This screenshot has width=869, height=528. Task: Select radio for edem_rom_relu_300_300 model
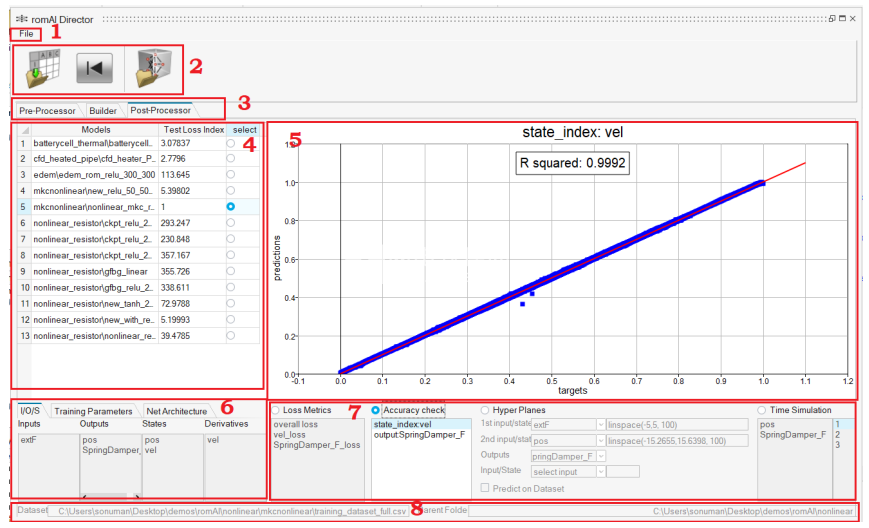tap(231, 175)
